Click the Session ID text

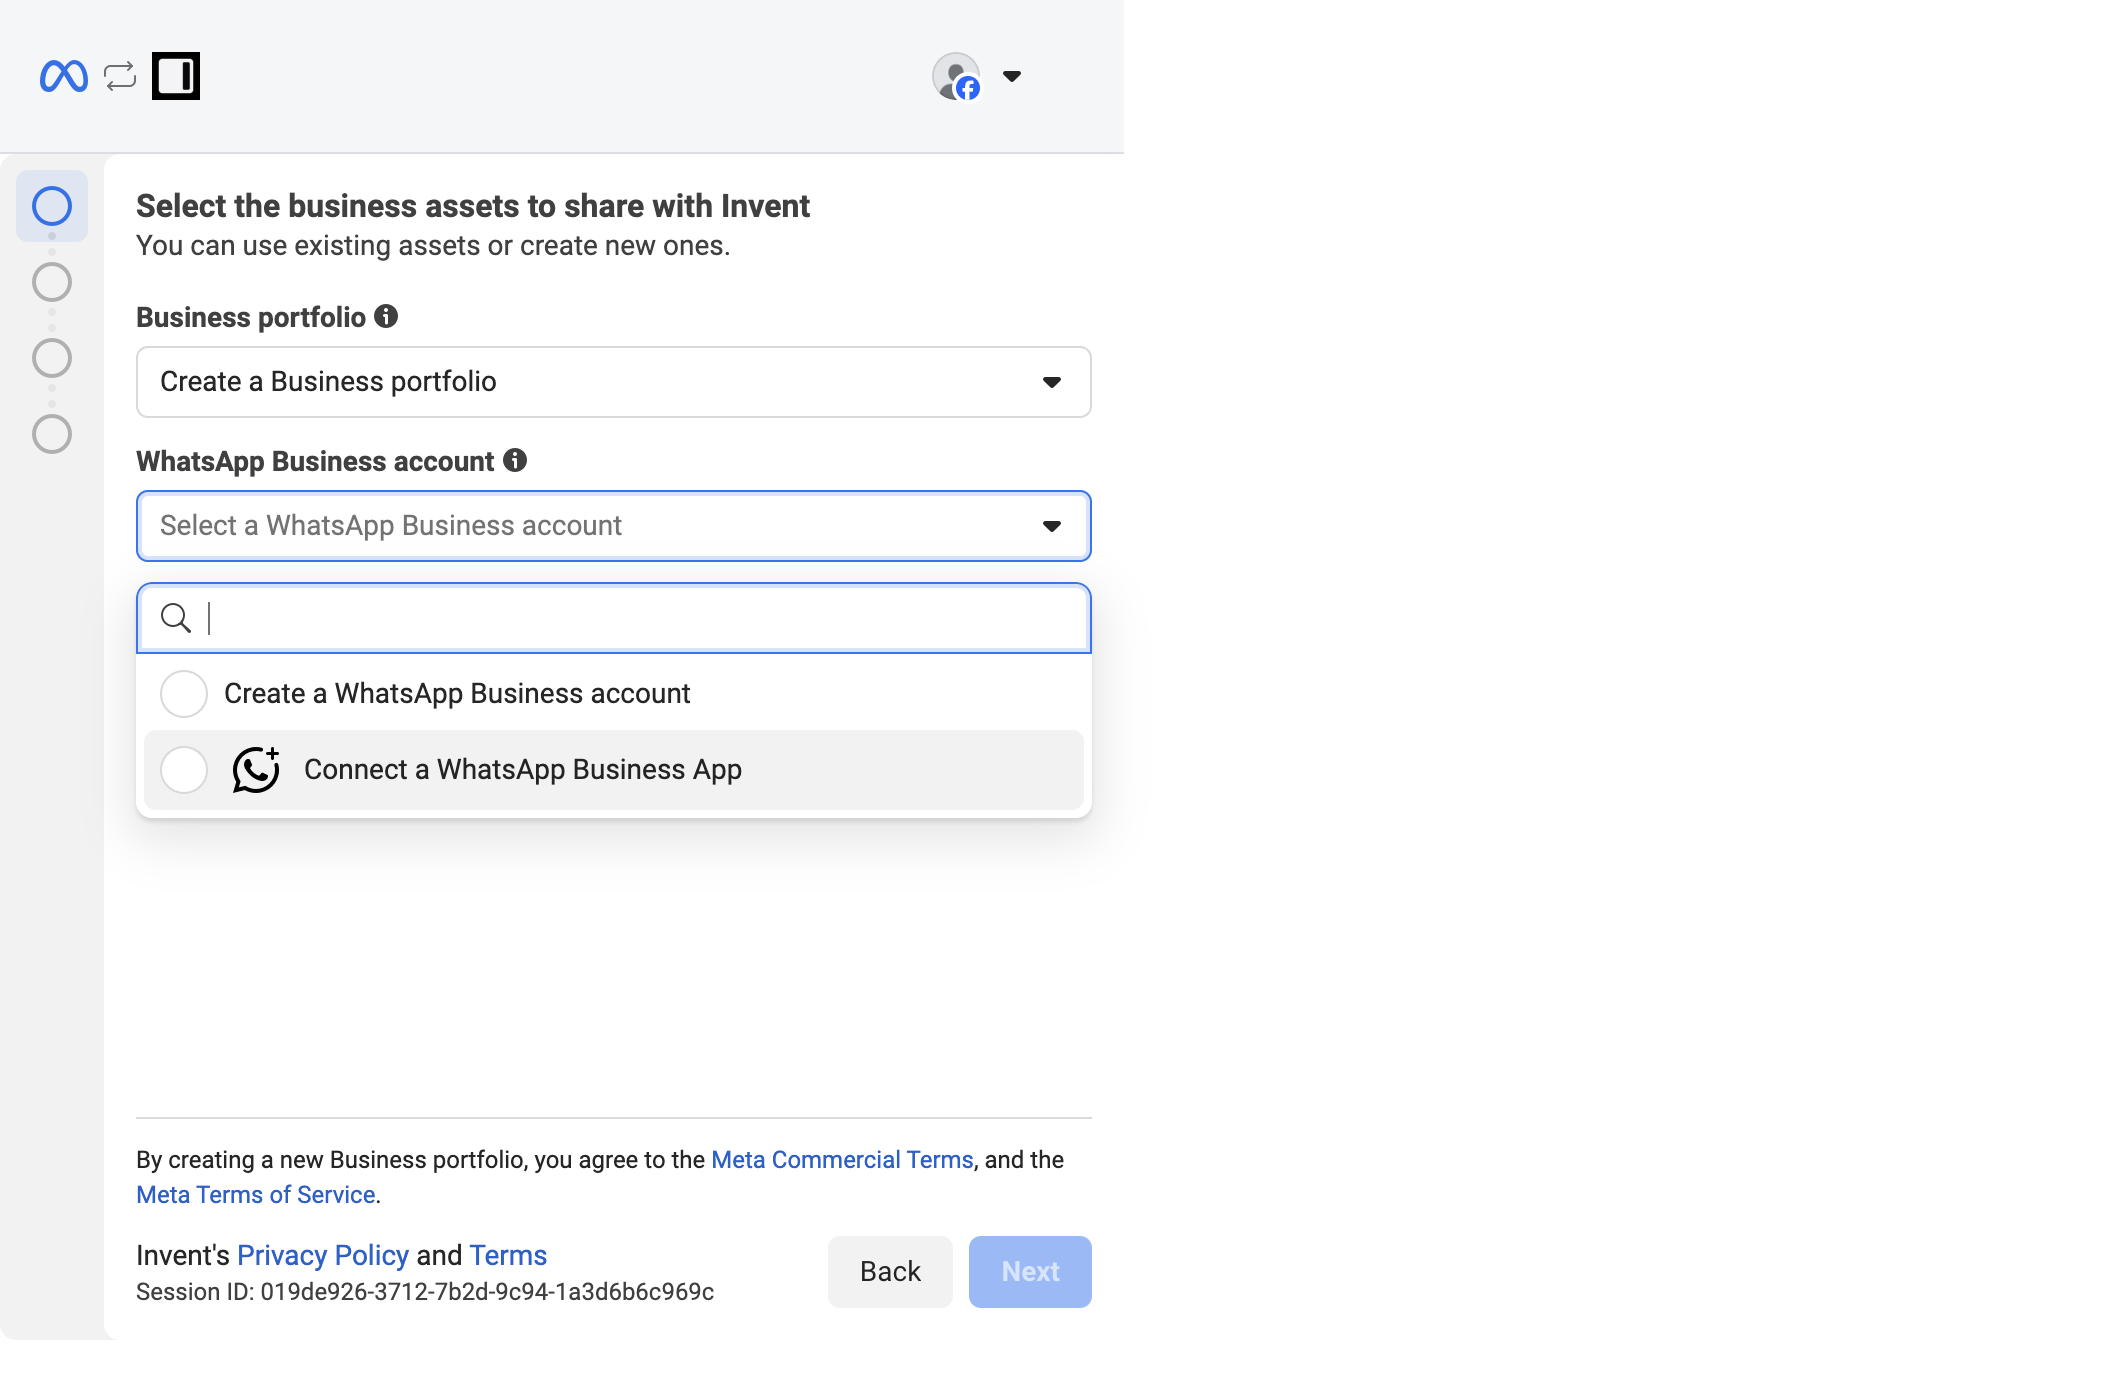425,1292
